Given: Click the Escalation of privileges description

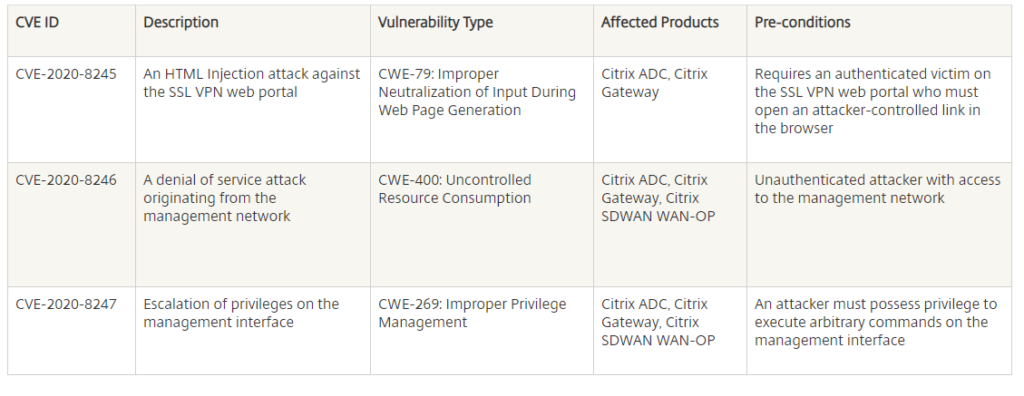Looking at the screenshot, I should coord(241,314).
